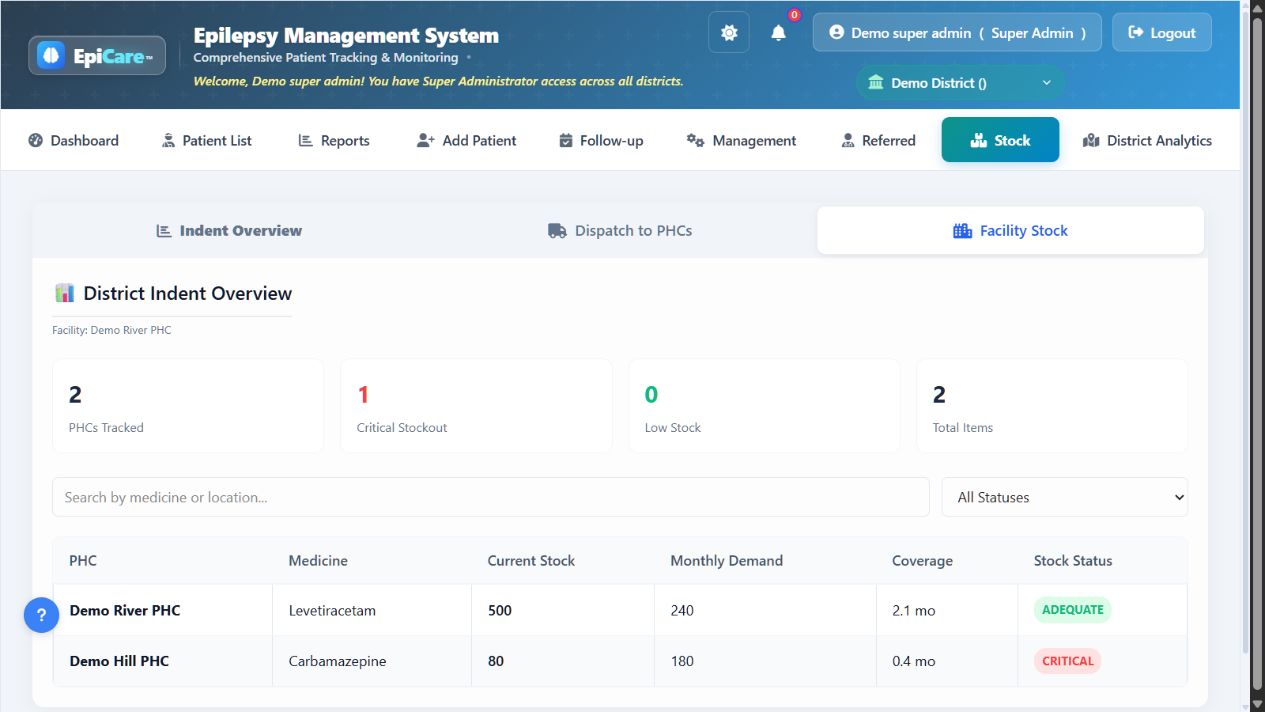Click the Dashboard palette icon
This screenshot has height=712, width=1265.
pyautogui.click(x=36, y=140)
